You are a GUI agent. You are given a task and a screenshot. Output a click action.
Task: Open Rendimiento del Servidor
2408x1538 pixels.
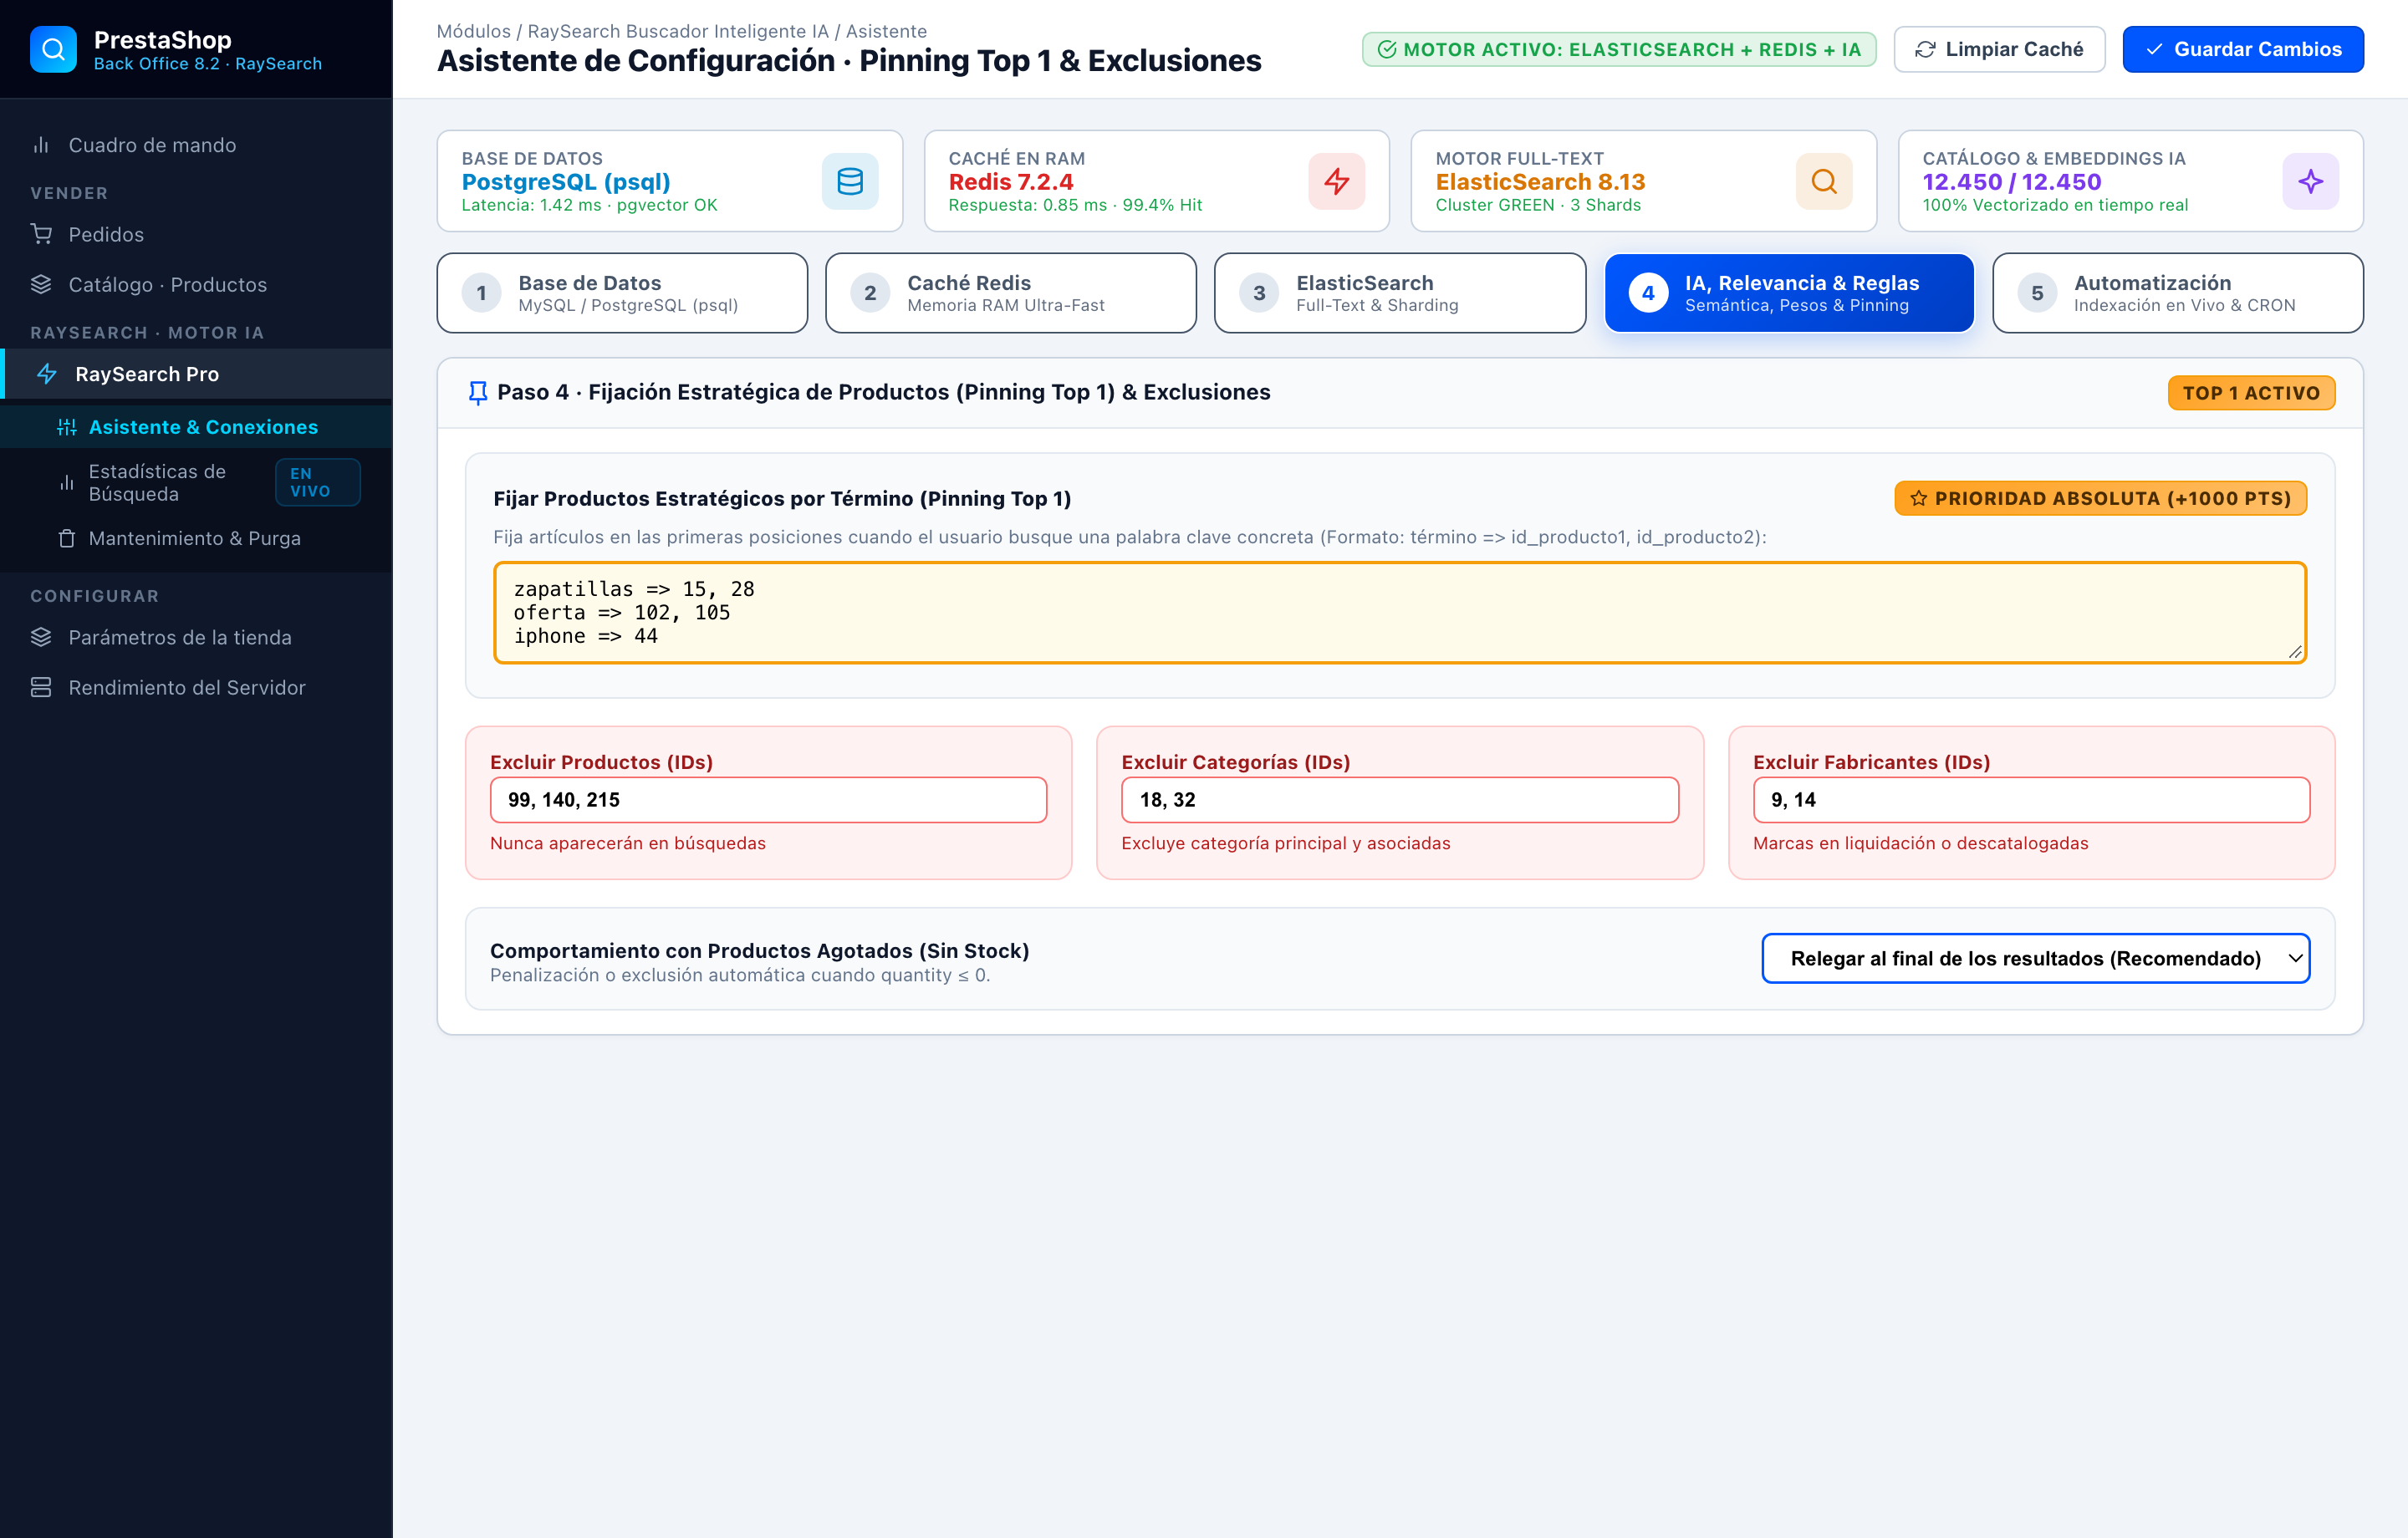196,687
